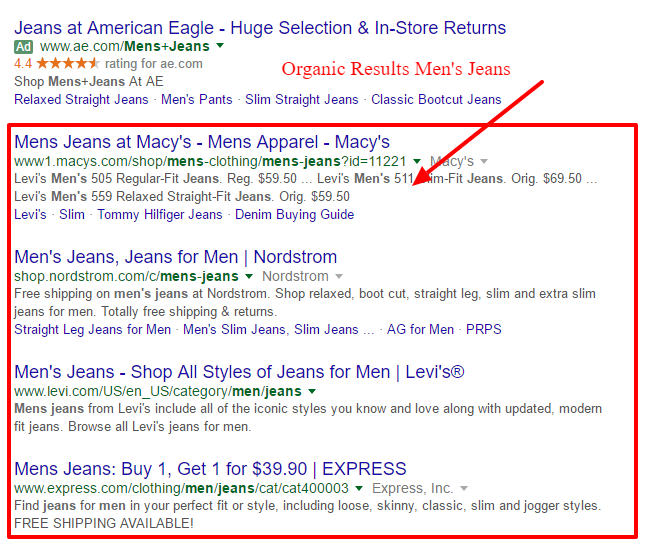This screenshot has width=651, height=544.
Task: Click the shop.nordstrom.com/c/mens-jeans URL text
Action: point(126,277)
